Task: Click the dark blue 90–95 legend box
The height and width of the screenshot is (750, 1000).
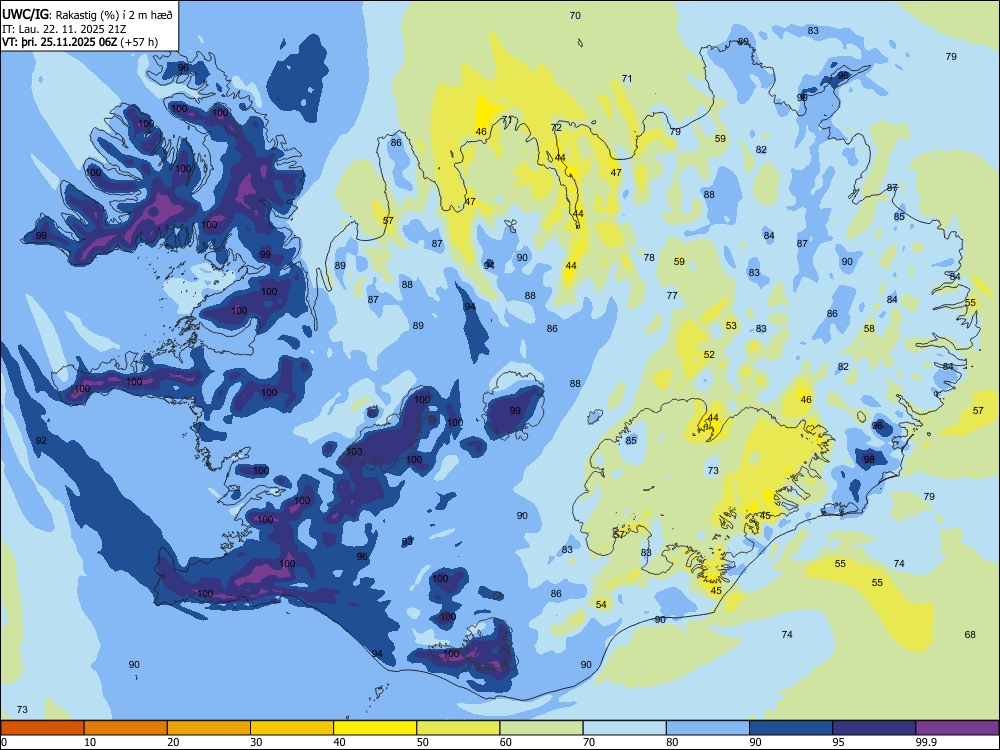Action: [x=791, y=728]
